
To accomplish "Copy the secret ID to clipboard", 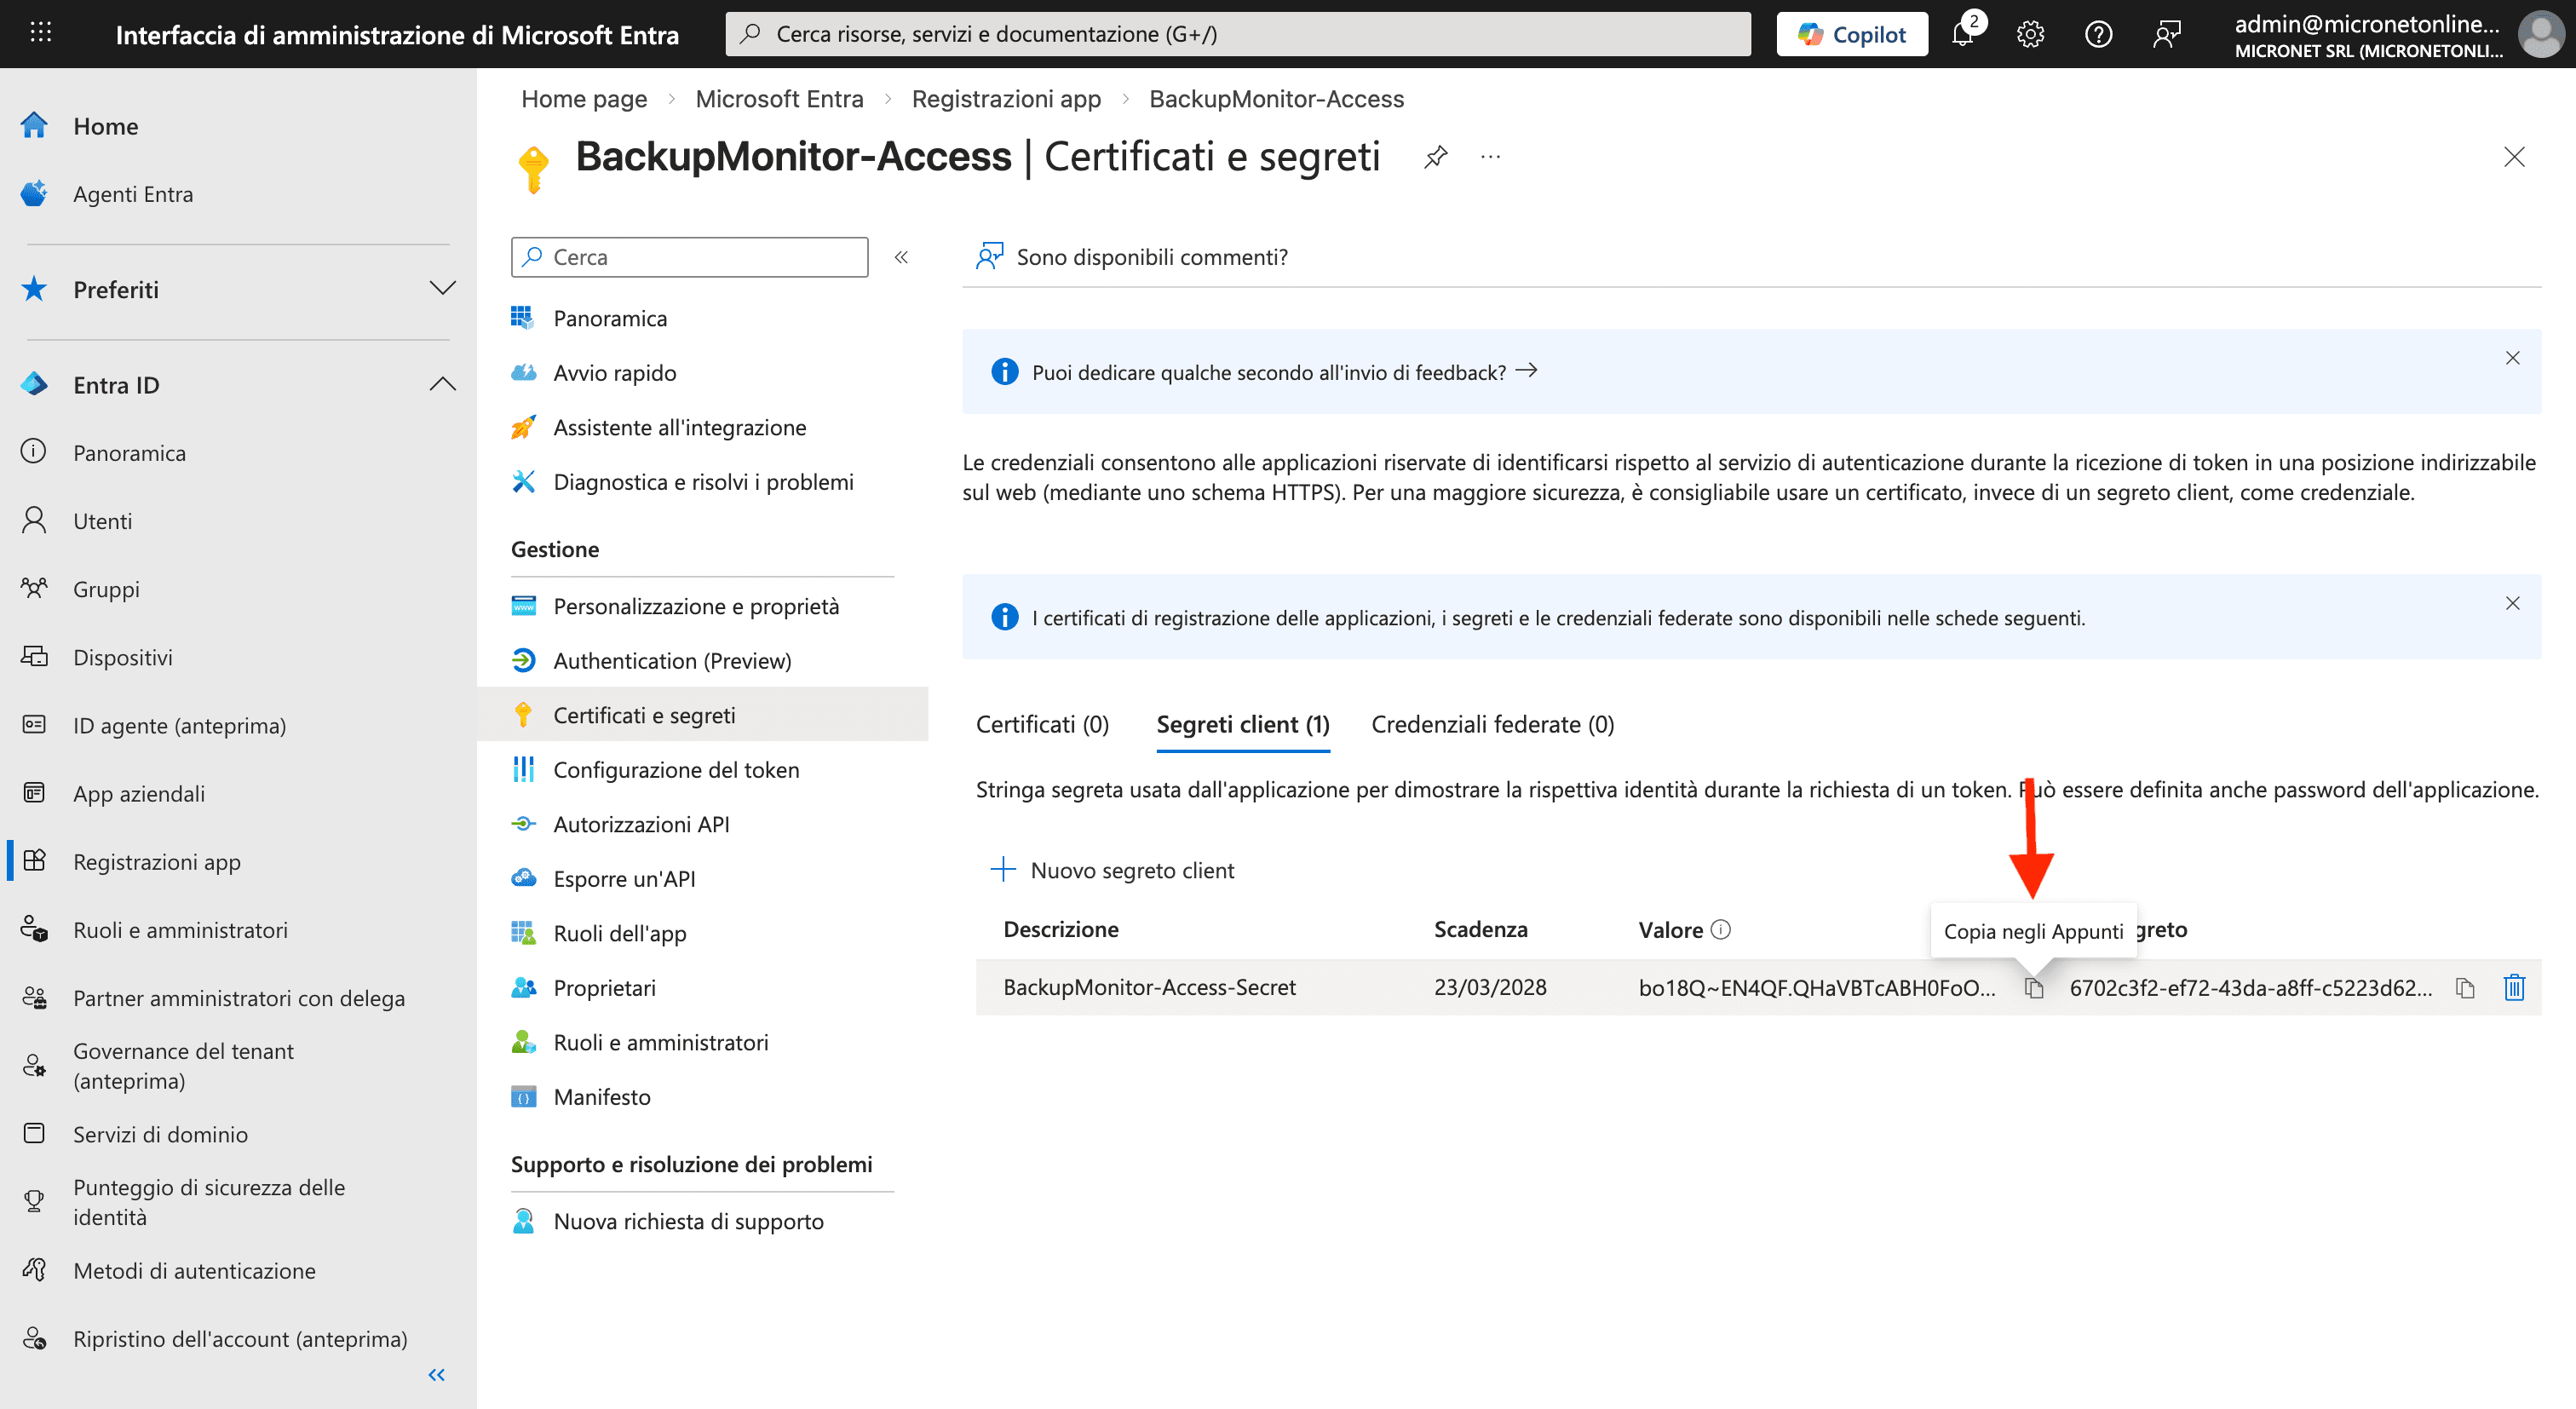I will point(2465,988).
